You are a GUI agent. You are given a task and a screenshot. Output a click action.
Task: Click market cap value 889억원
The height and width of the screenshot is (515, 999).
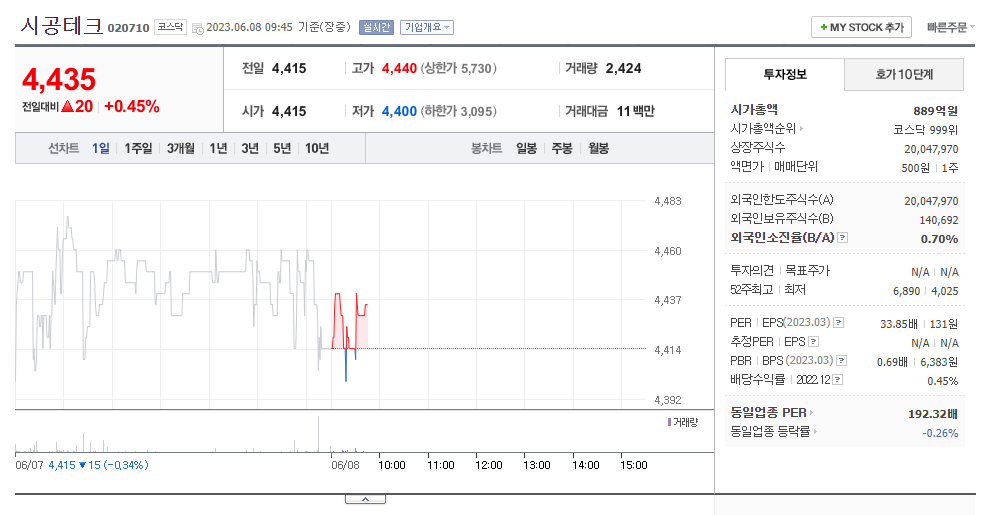(935, 111)
